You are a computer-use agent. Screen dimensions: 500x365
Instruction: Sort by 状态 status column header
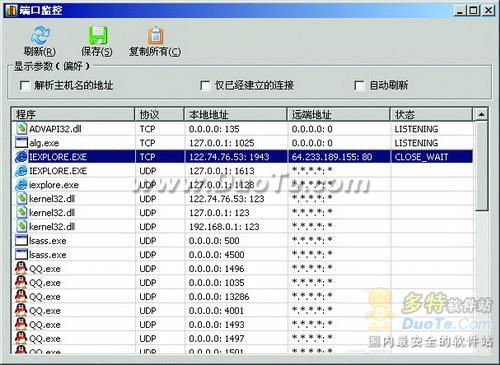click(x=432, y=114)
